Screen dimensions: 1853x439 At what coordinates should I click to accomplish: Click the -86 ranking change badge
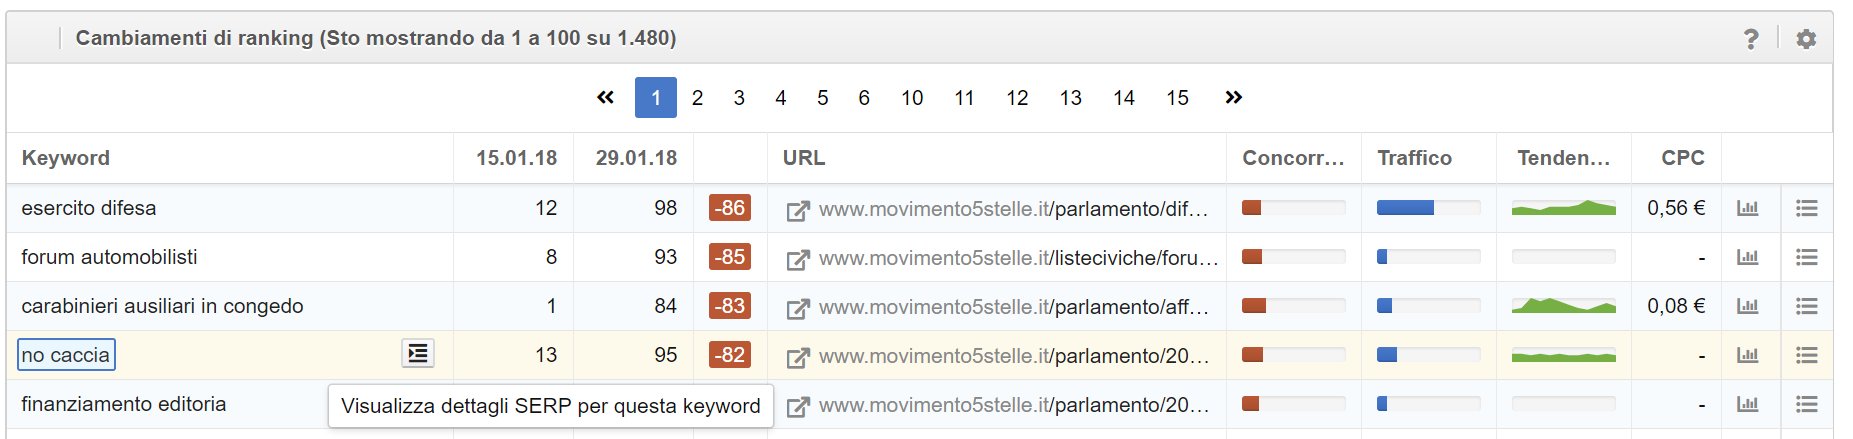[x=730, y=208]
